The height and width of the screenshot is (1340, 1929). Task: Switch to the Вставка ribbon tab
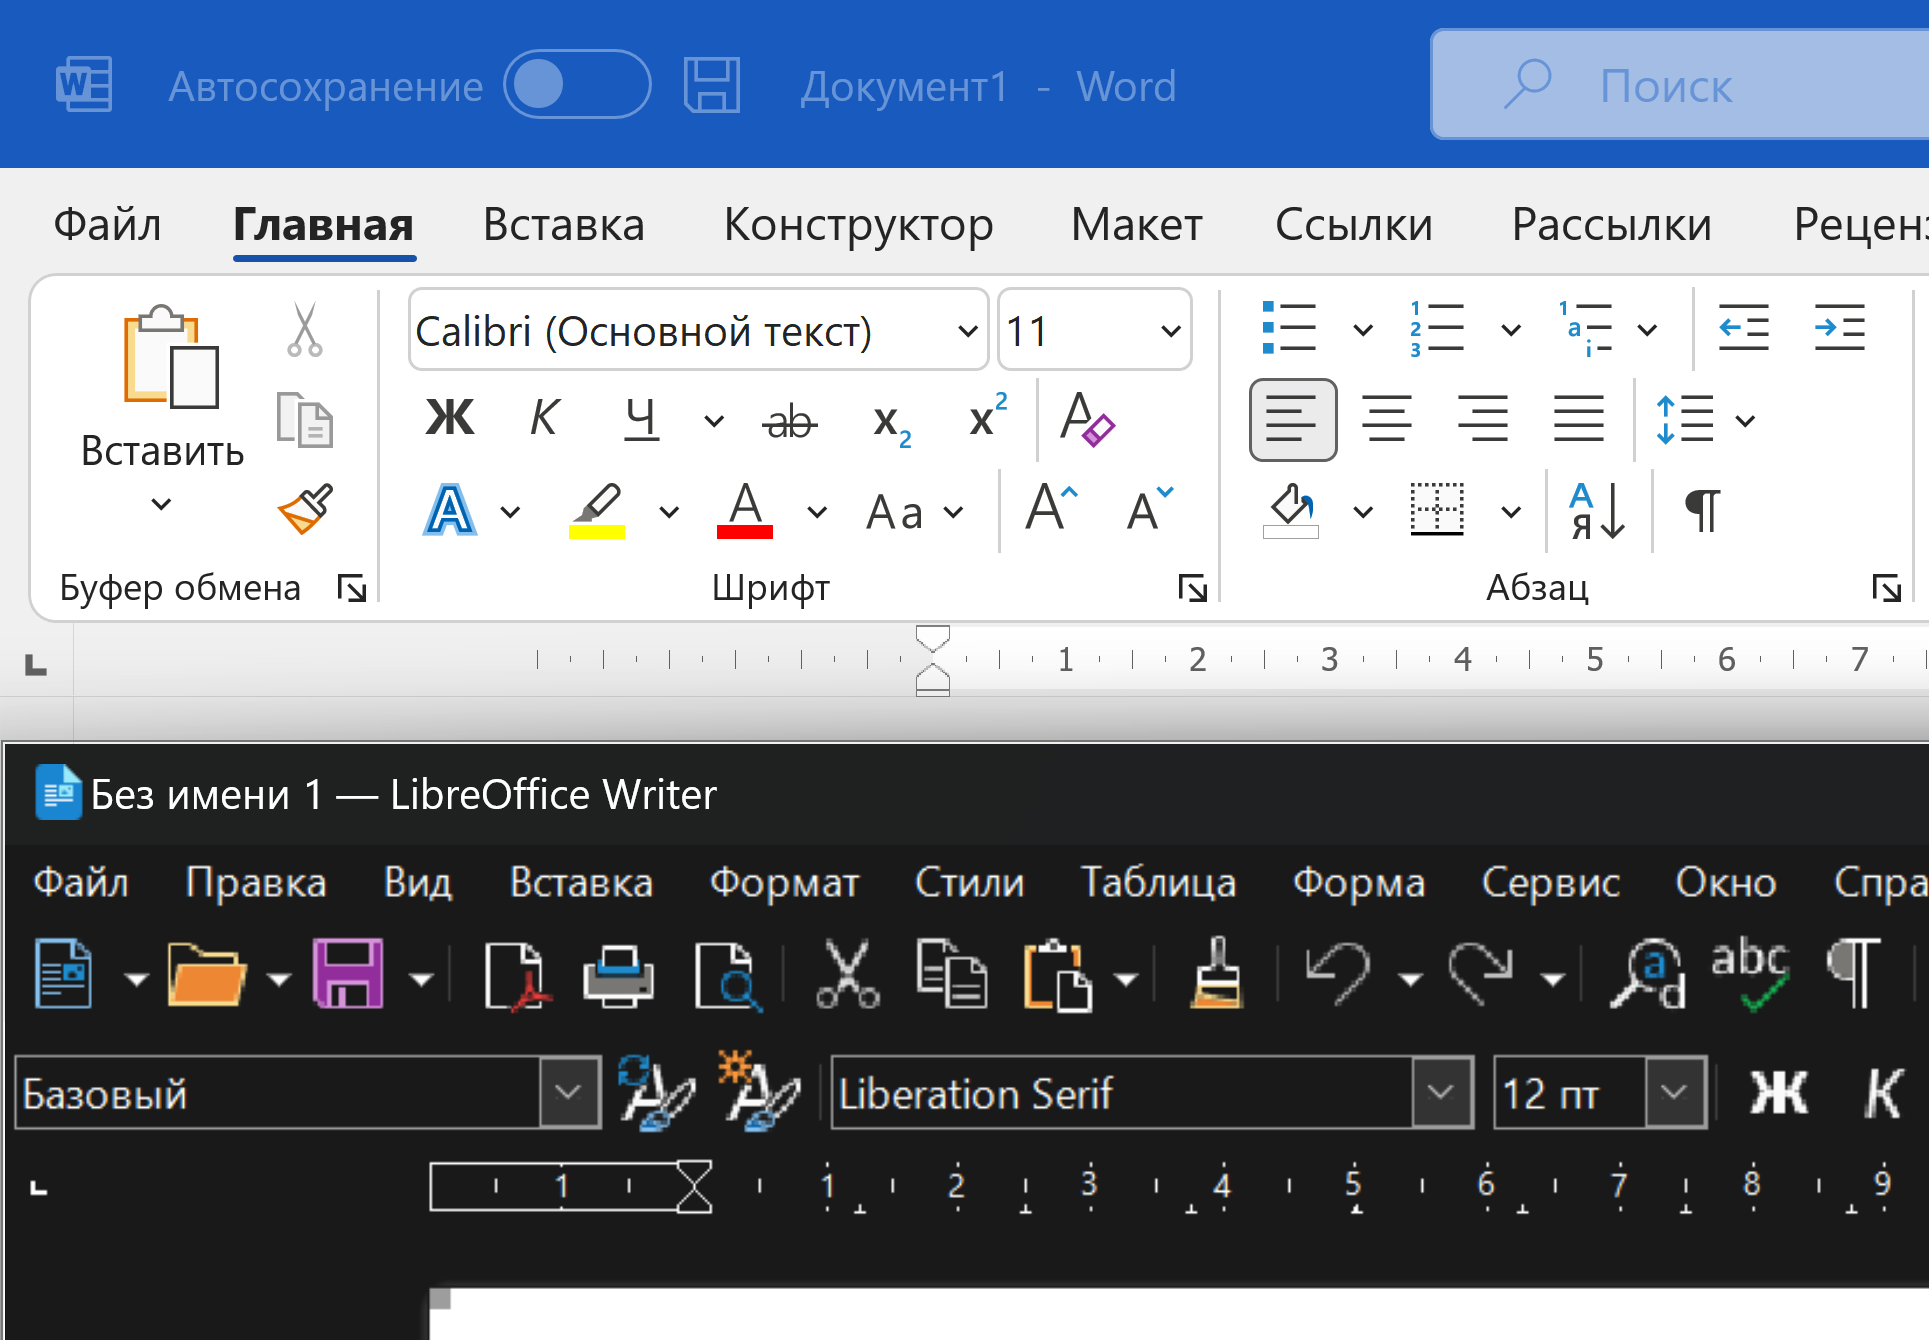click(563, 225)
